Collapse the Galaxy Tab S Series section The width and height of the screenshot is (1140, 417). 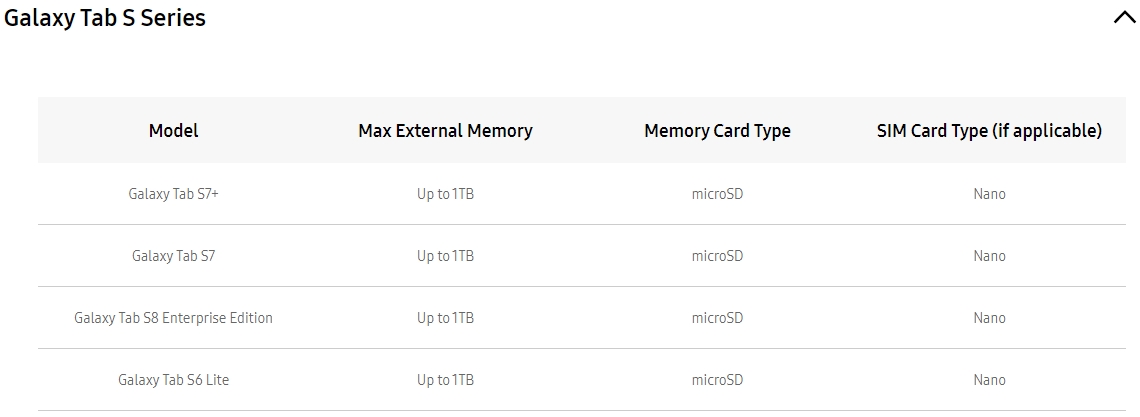tap(1123, 18)
